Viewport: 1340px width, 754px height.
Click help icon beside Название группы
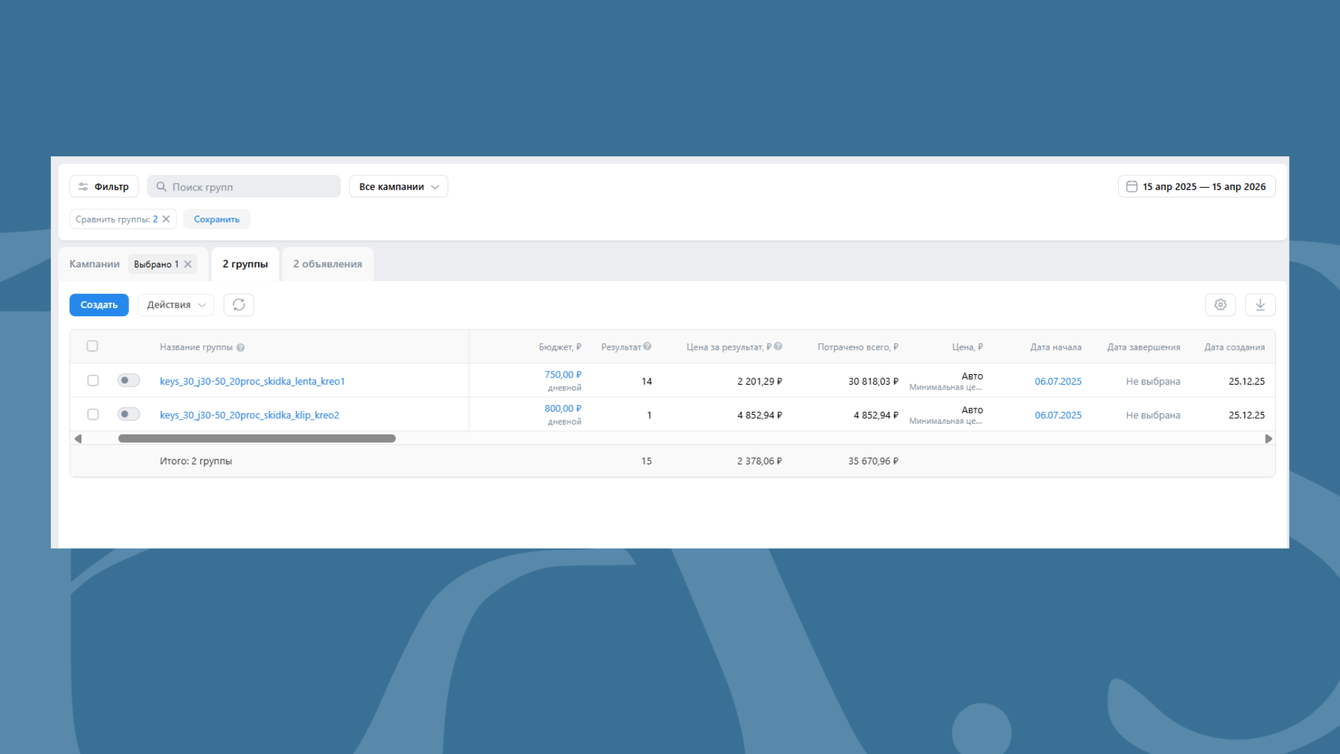(x=240, y=348)
